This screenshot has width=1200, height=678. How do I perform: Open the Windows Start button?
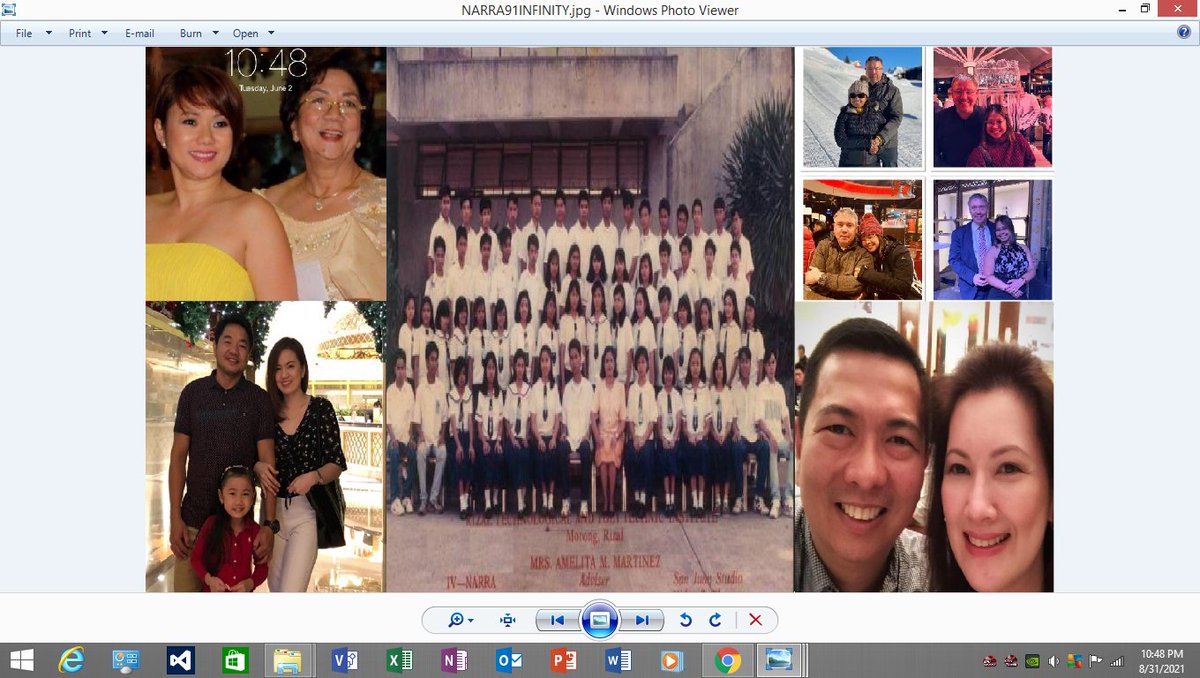click(21, 660)
